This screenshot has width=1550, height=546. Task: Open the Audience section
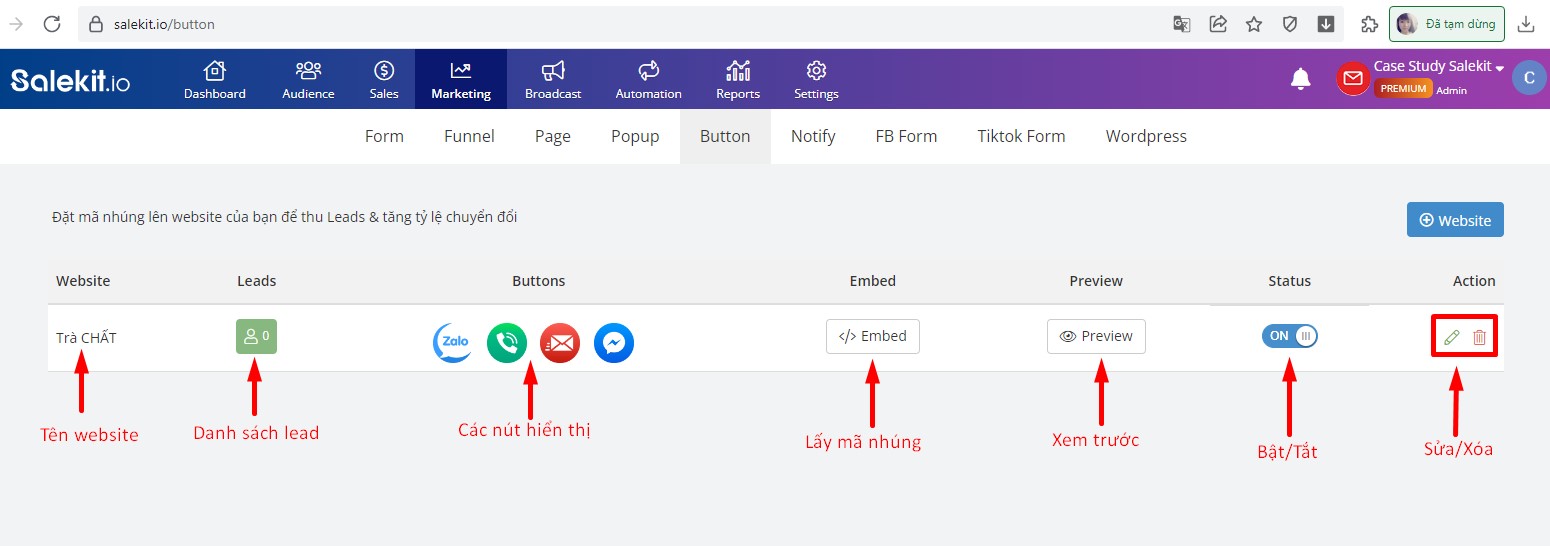coord(308,80)
